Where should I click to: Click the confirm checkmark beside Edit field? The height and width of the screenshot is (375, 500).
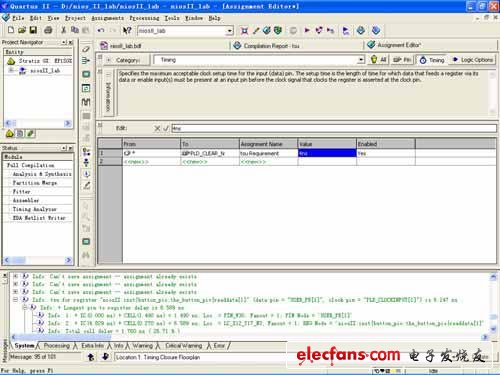point(166,128)
